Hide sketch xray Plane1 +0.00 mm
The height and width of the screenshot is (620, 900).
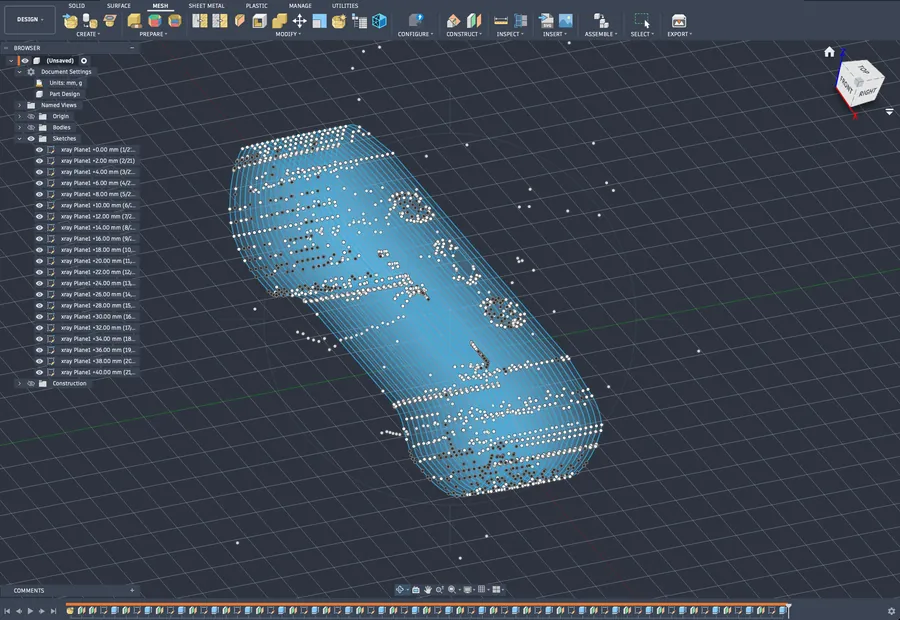coord(40,150)
